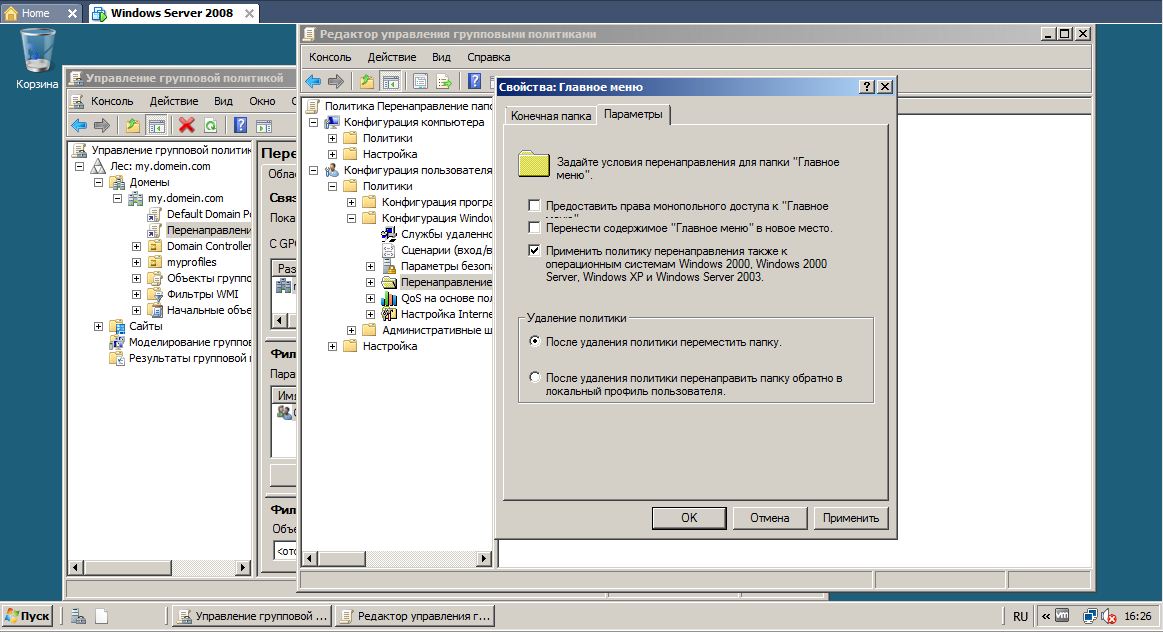Click Сценарии (вход/выход) scripts icon
Image resolution: width=1163 pixels, height=633 pixels.
(389, 250)
